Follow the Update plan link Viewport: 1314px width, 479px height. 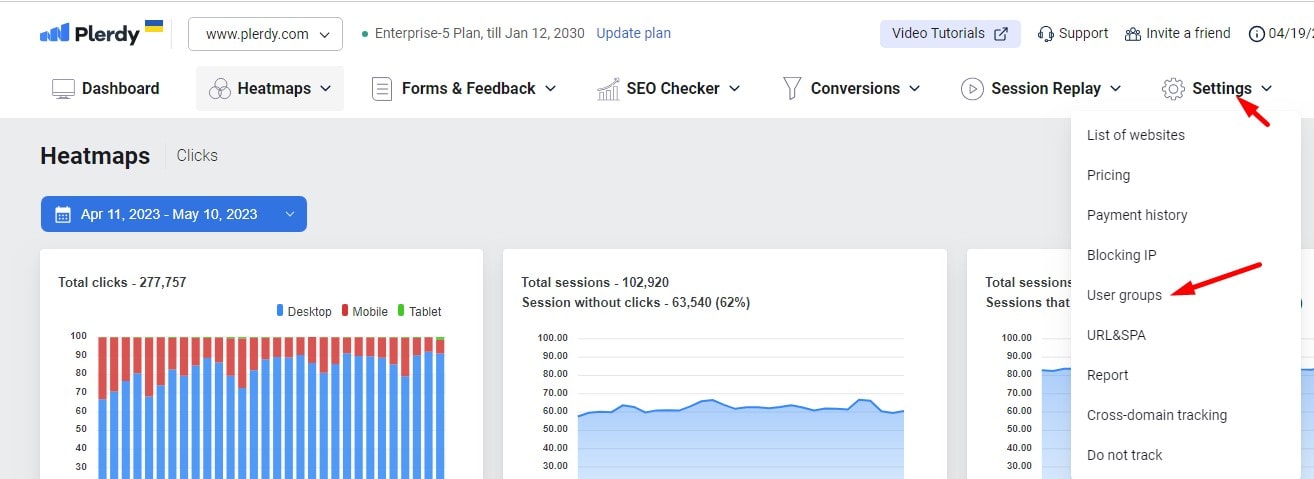(633, 33)
